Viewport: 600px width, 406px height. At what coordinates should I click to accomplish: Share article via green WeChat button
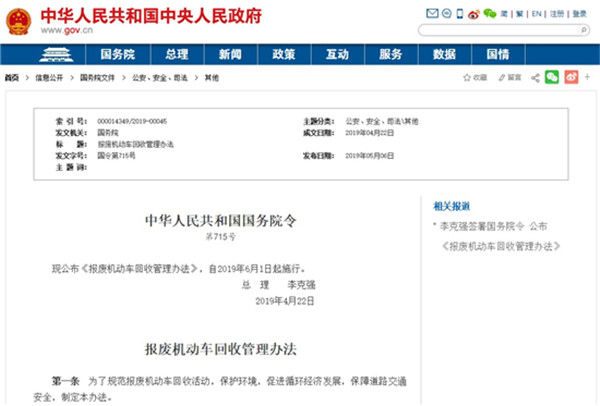click(551, 76)
